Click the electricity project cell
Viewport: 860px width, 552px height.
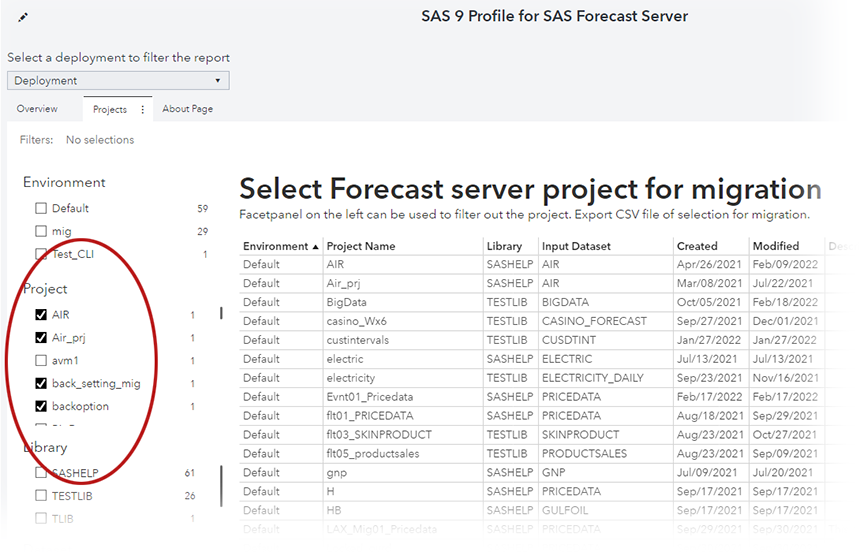350,378
